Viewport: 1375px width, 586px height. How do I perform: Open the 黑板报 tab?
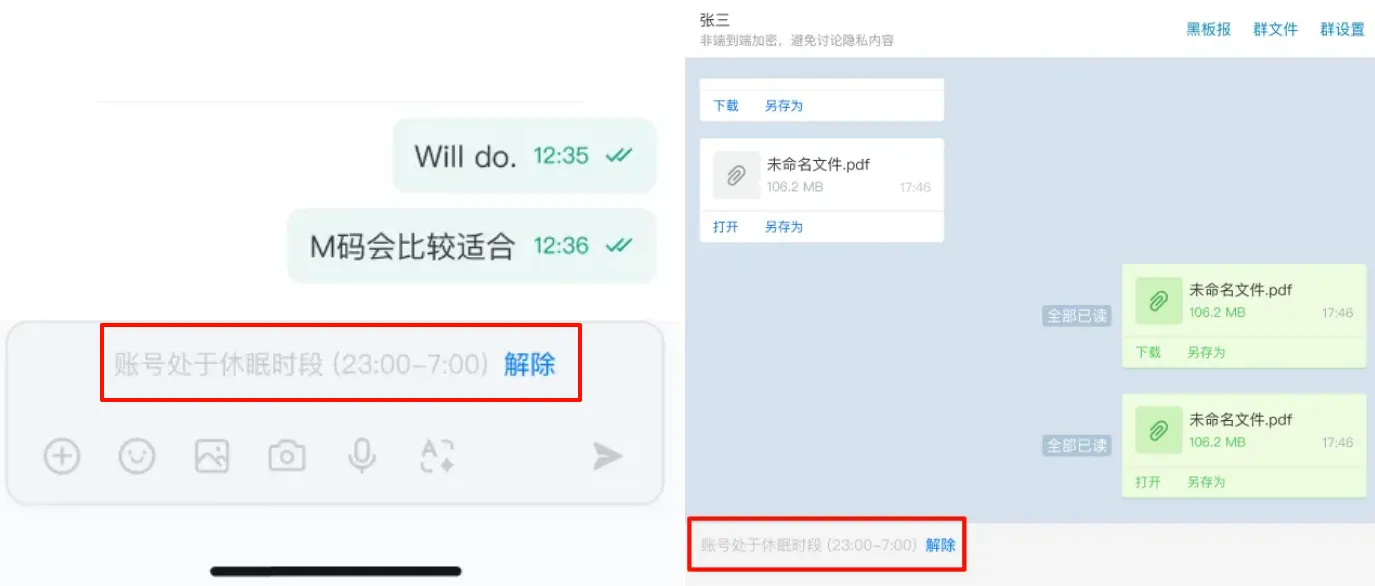[1209, 29]
